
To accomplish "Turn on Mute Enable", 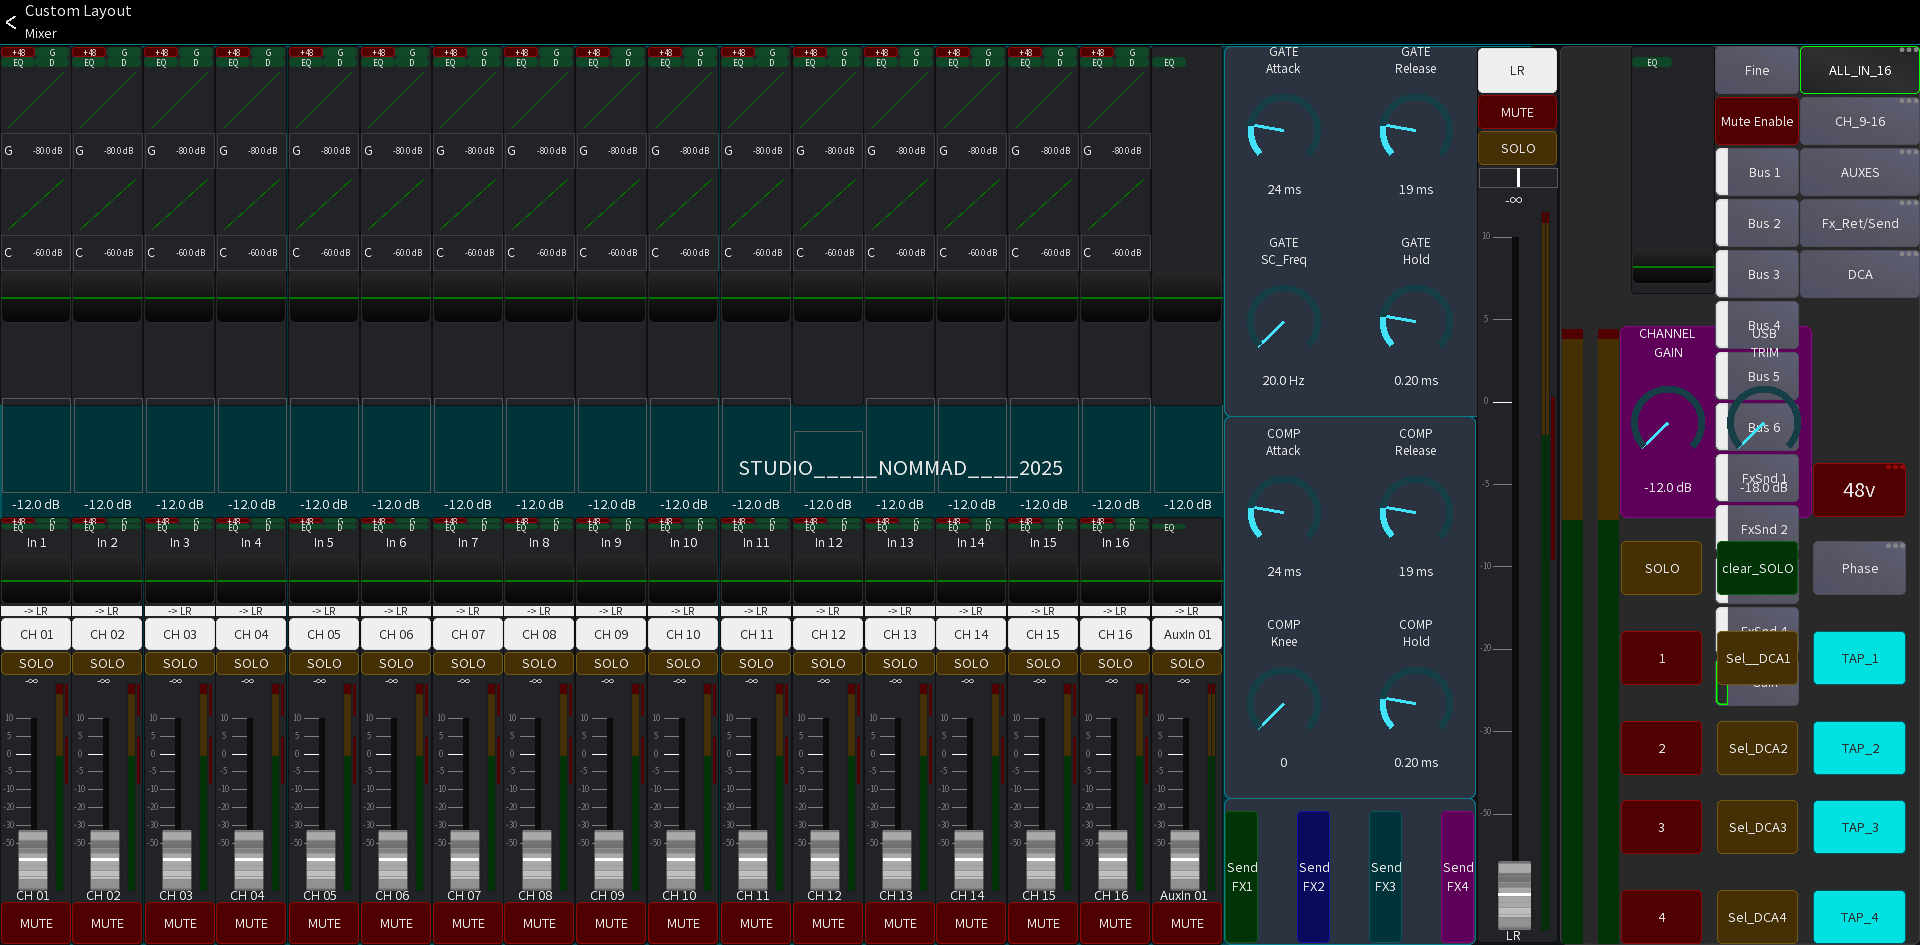I will [1756, 121].
